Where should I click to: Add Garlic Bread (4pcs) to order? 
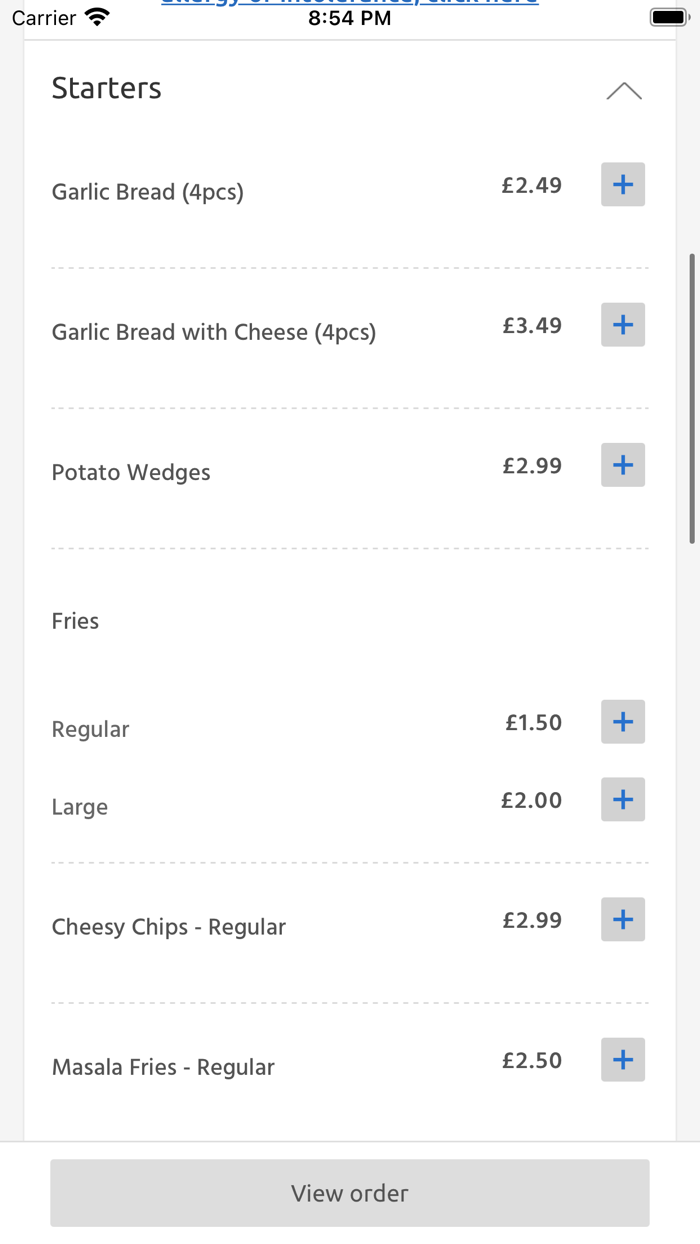coord(622,184)
